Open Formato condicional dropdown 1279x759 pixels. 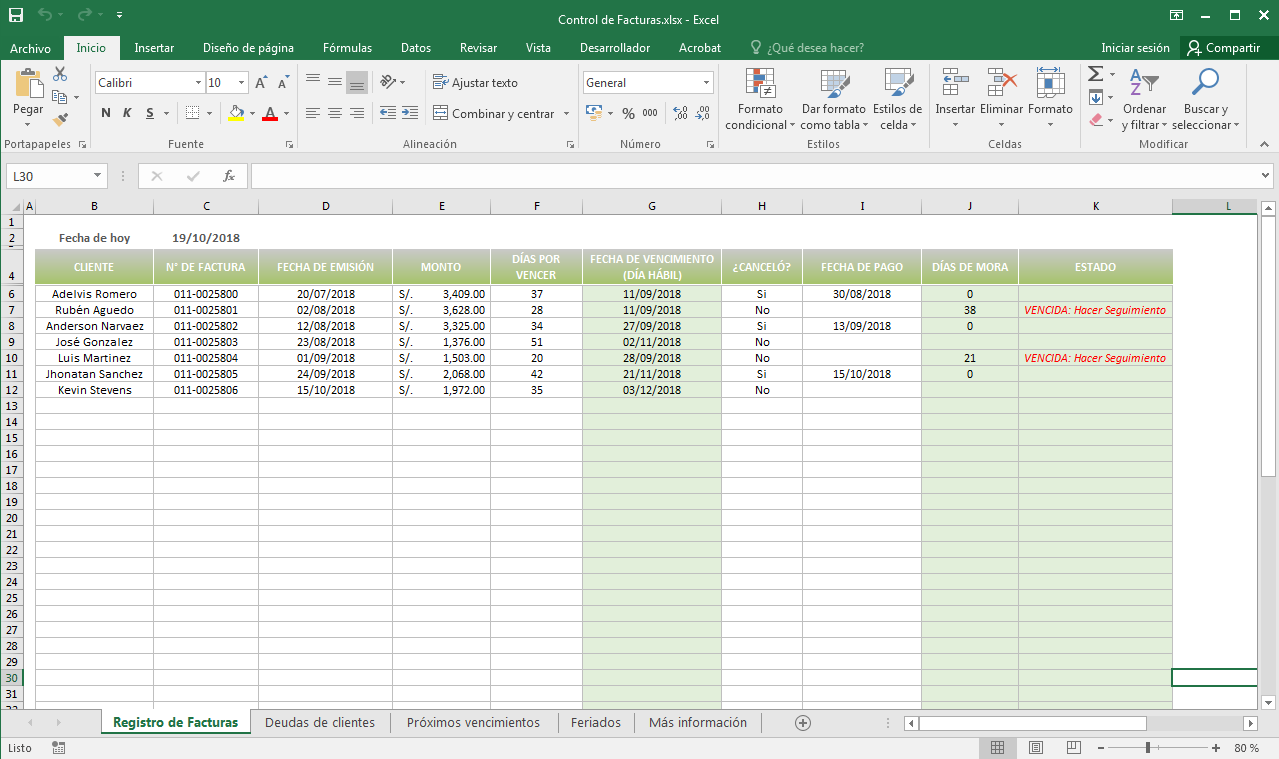[760, 99]
